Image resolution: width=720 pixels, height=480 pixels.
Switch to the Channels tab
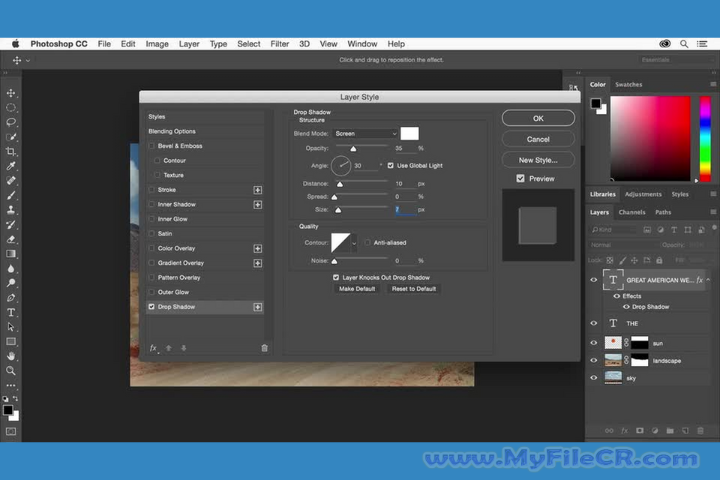pos(632,212)
